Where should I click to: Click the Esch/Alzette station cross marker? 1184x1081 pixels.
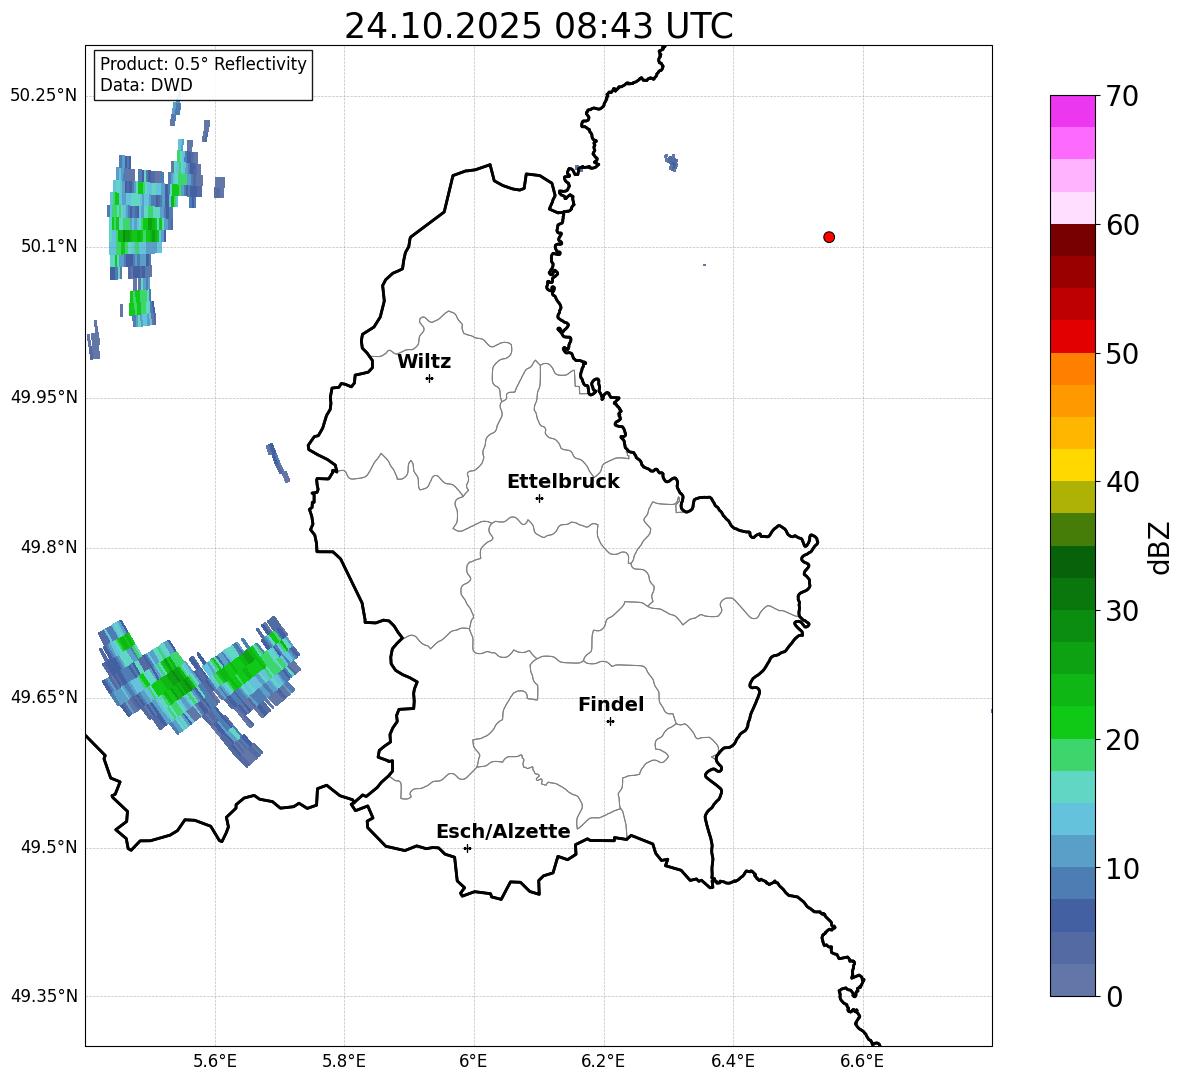coord(467,848)
